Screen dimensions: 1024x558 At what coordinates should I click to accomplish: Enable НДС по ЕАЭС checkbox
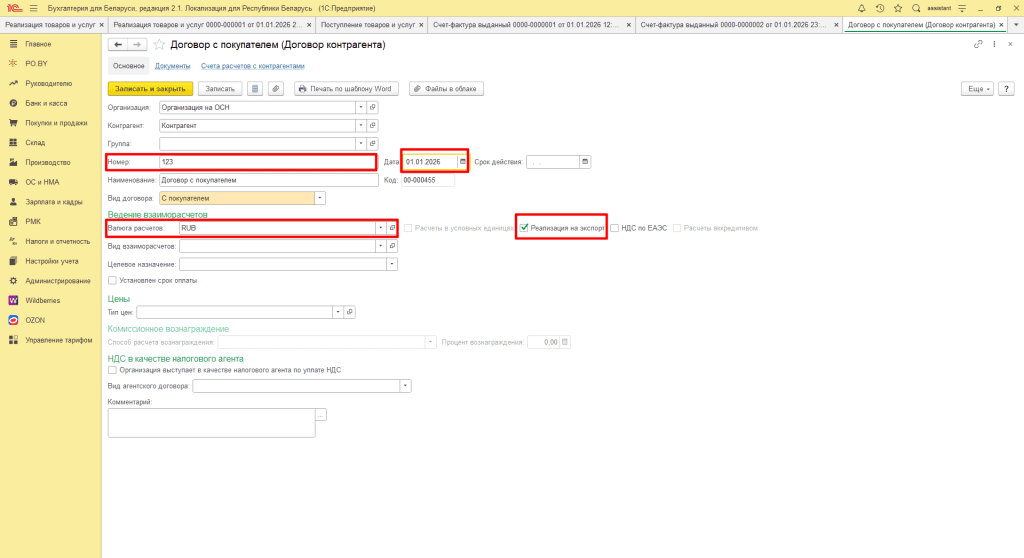(x=614, y=228)
